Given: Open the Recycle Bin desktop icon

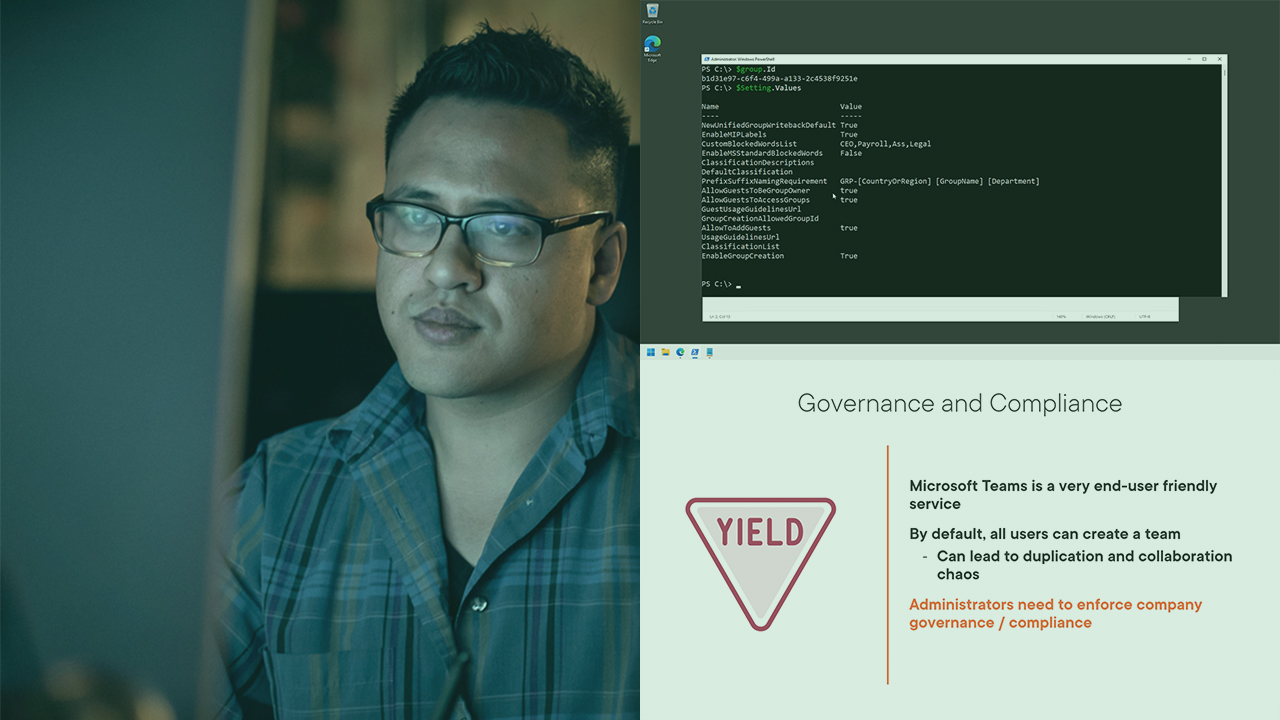Looking at the screenshot, I should (652, 12).
